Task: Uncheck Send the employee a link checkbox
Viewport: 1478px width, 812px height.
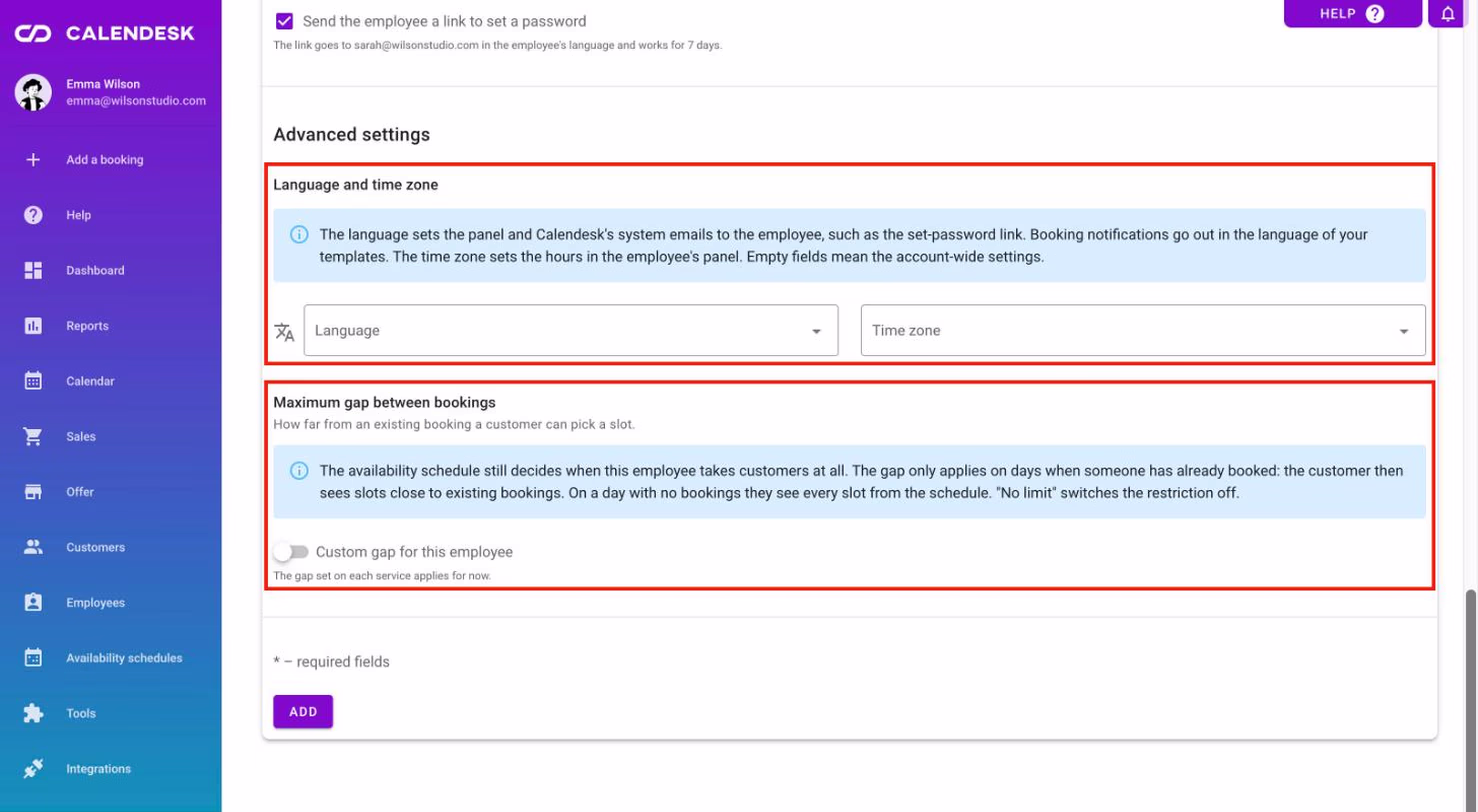Action: (284, 21)
